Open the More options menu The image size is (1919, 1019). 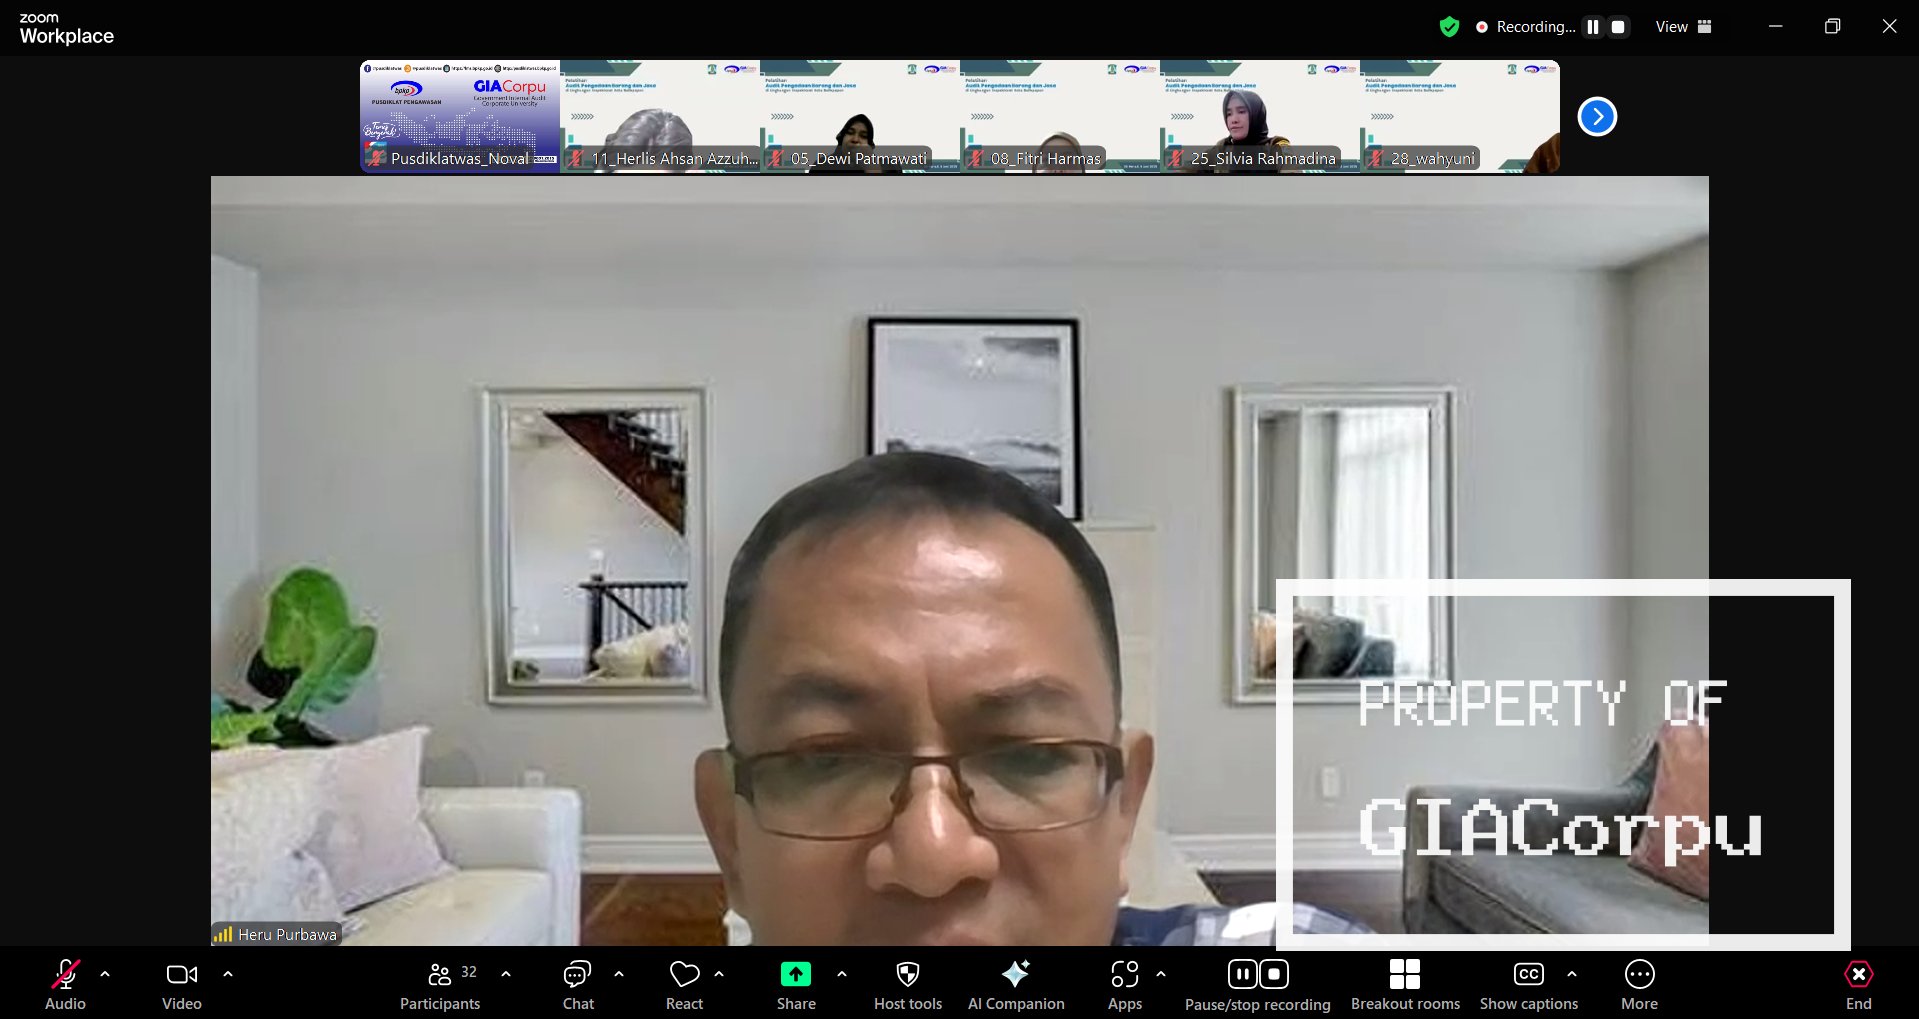click(x=1639, y=975)
